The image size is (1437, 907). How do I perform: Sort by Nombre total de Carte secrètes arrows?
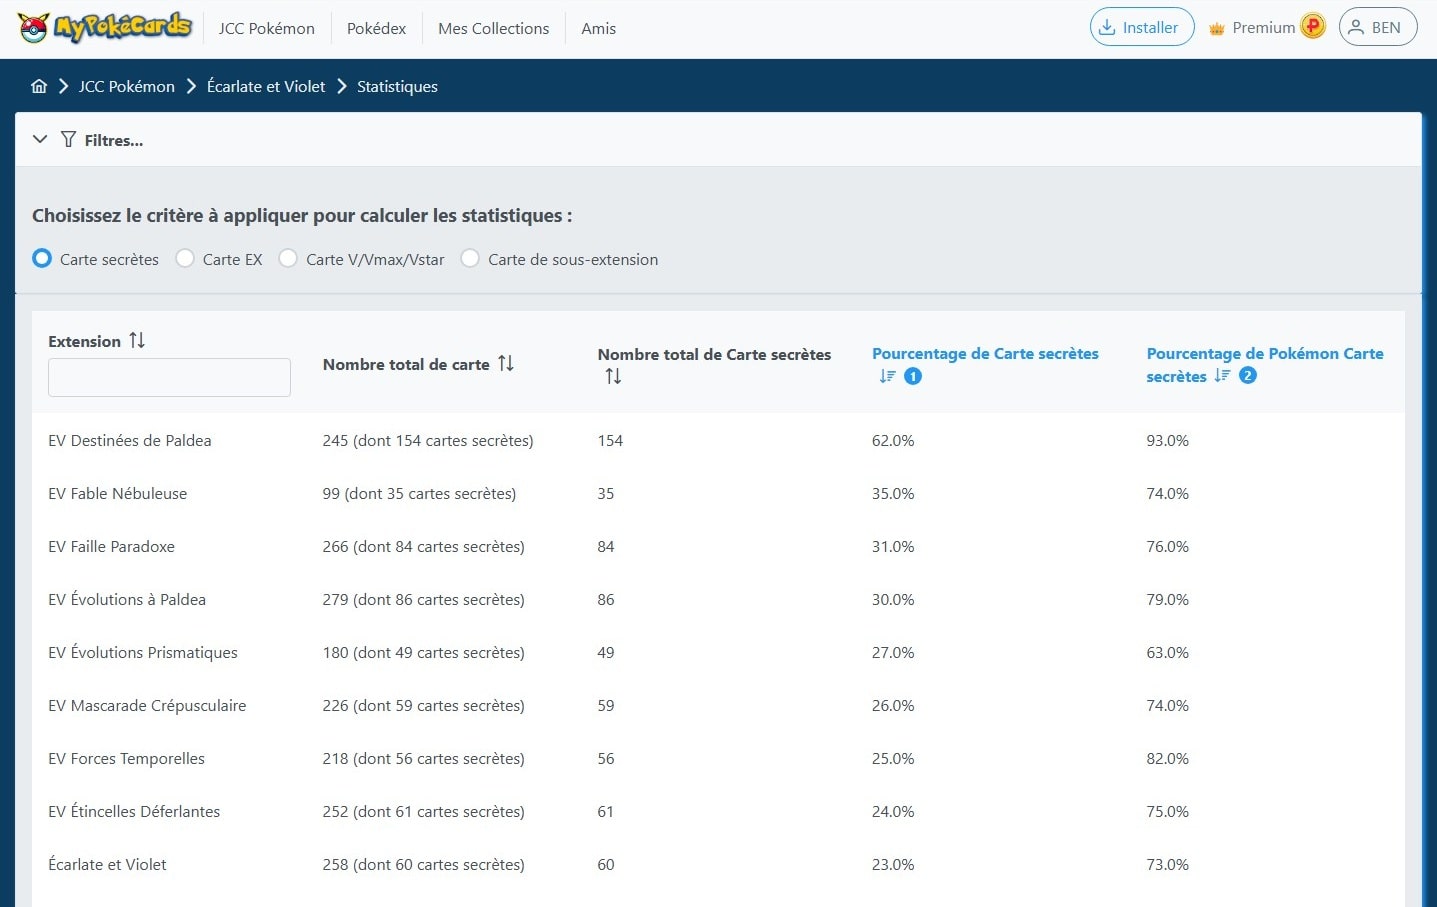pos(613,377)
